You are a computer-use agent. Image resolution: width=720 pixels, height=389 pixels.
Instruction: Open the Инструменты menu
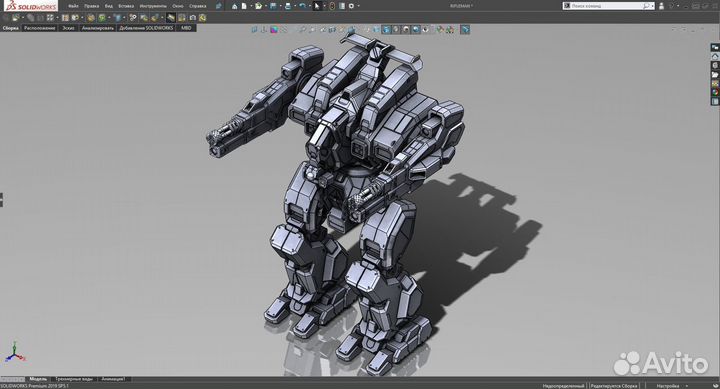click(x=153, y=6)
